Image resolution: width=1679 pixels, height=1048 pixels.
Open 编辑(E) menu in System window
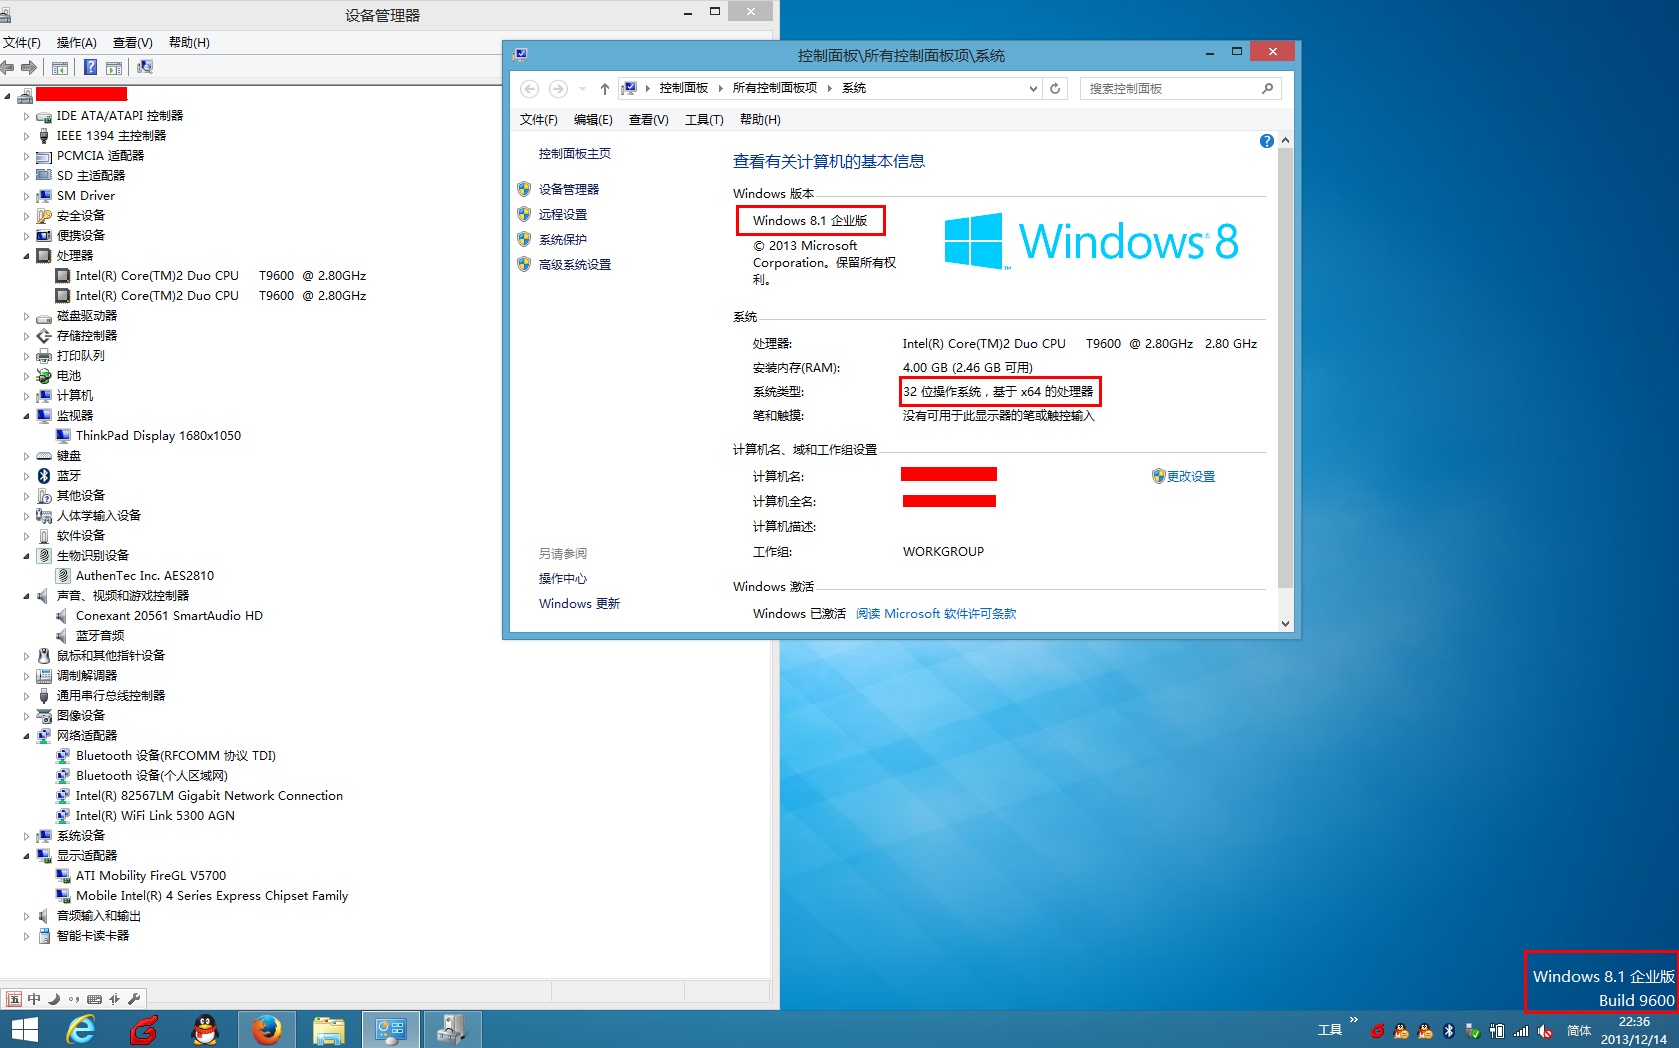click(593, 119)
